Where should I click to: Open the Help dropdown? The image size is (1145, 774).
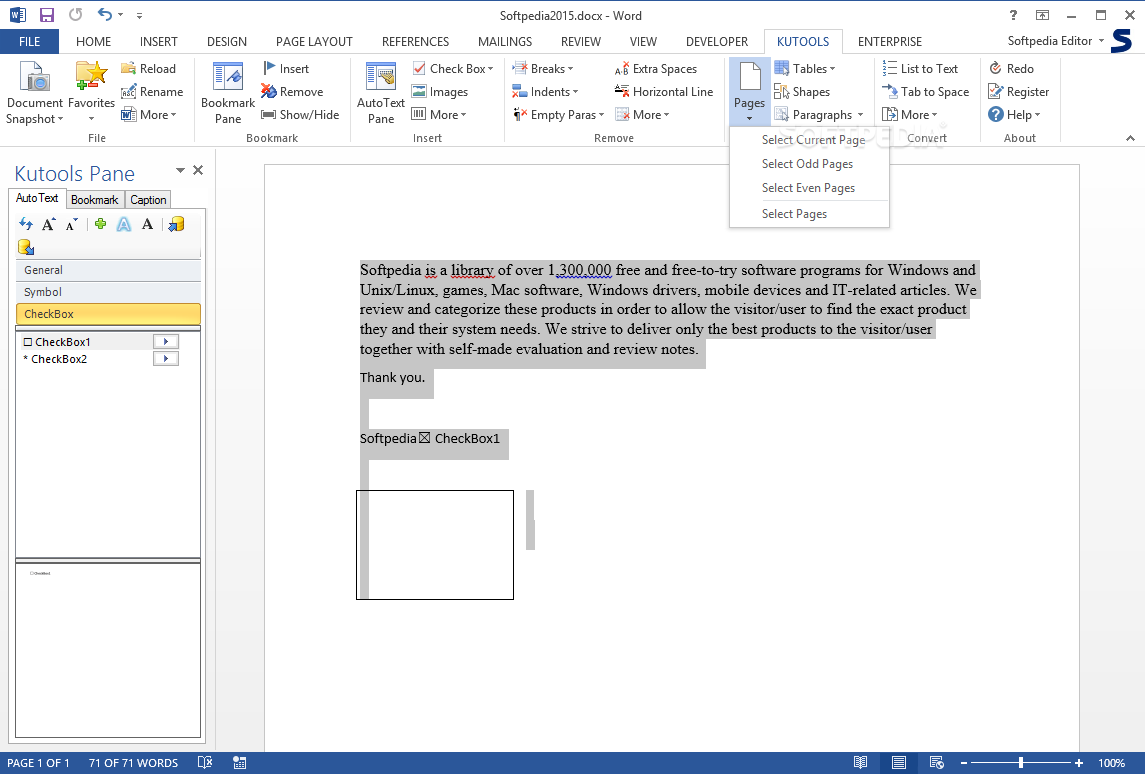(1014, 115)
